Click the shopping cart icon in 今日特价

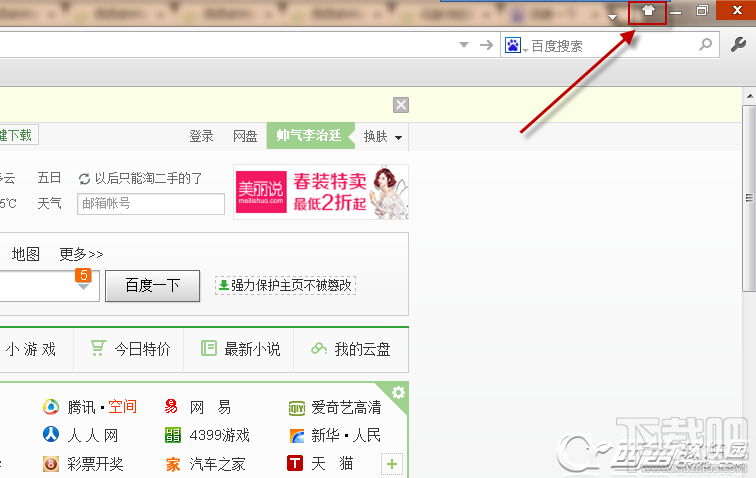[x=98, y=348]
